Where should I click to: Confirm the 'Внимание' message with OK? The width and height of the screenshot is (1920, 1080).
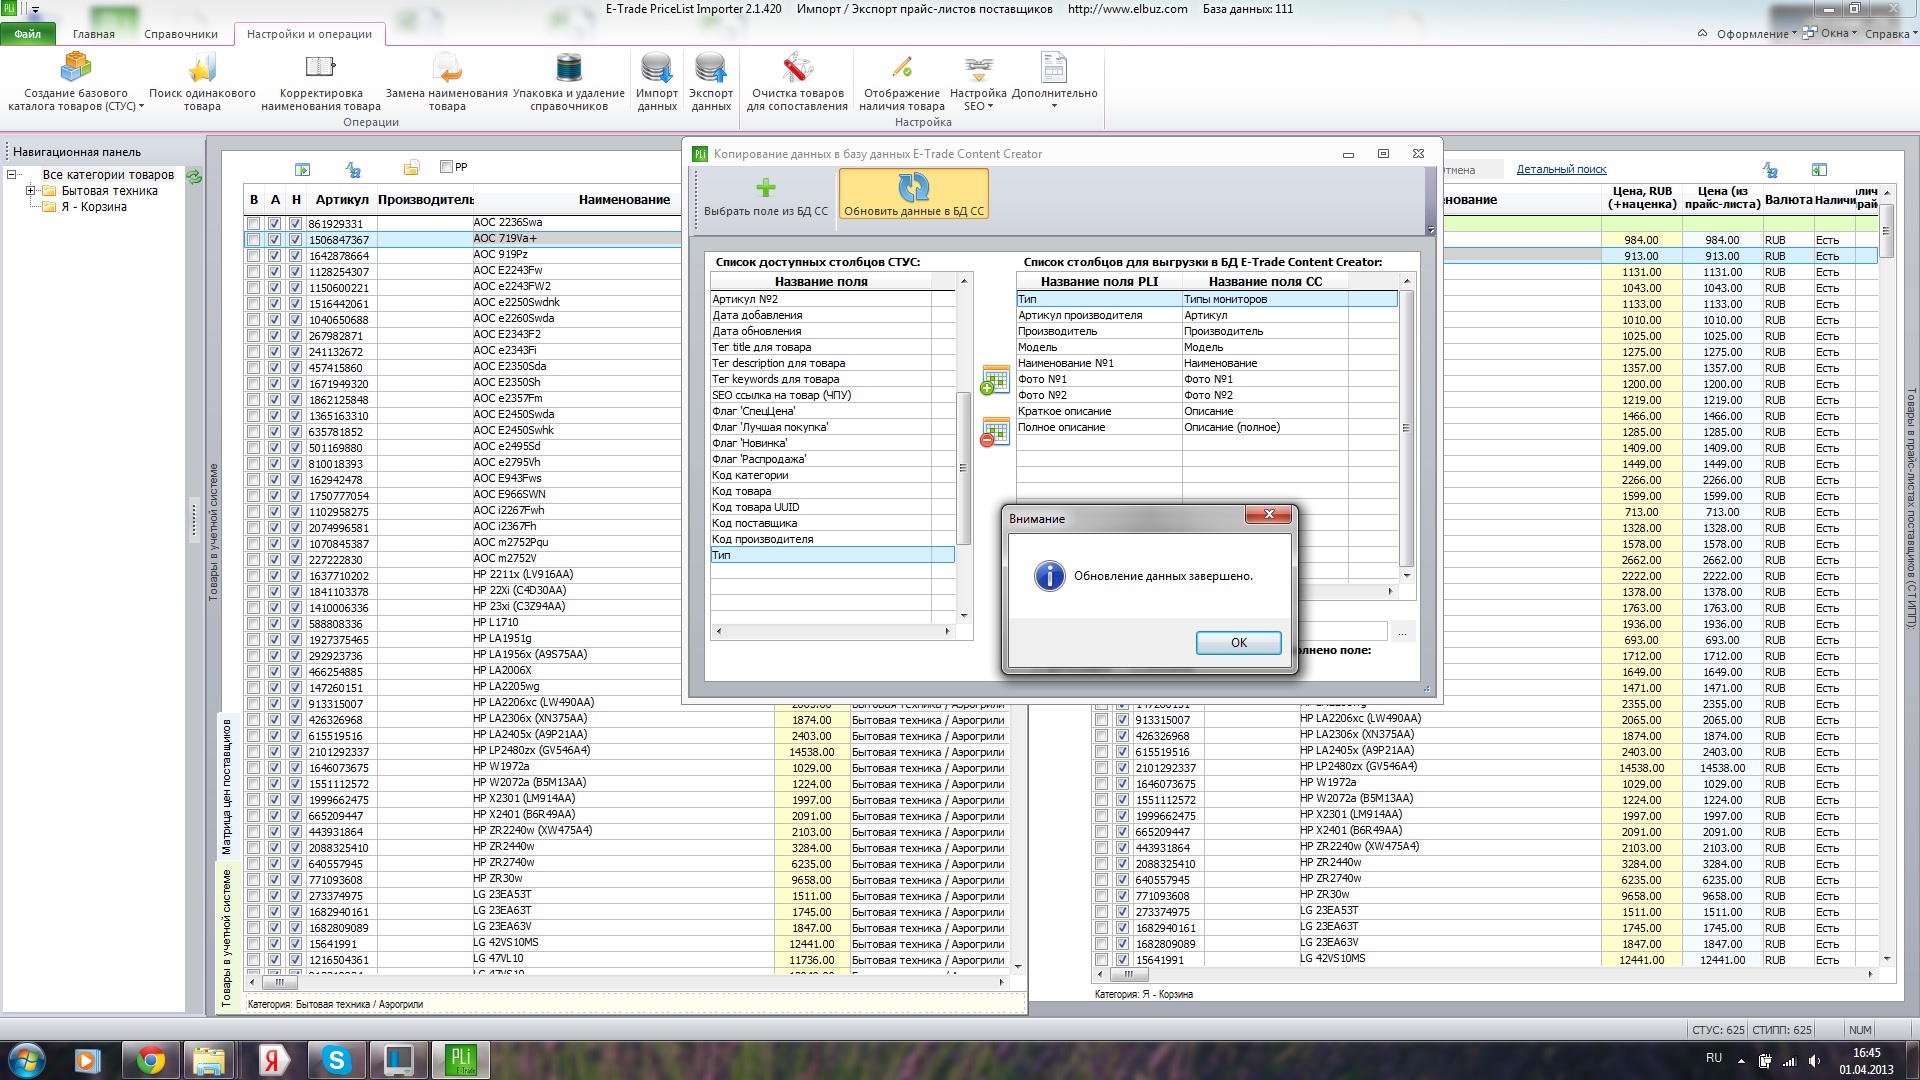click(x=1238, y=643)
